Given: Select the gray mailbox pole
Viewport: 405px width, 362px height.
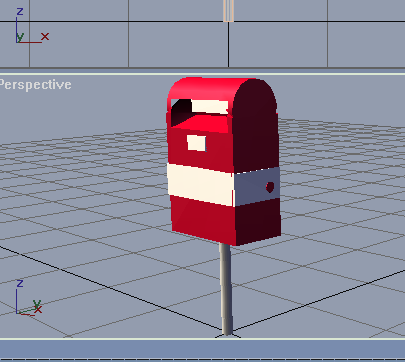Looking at the screenshot, I should point(226,289).
